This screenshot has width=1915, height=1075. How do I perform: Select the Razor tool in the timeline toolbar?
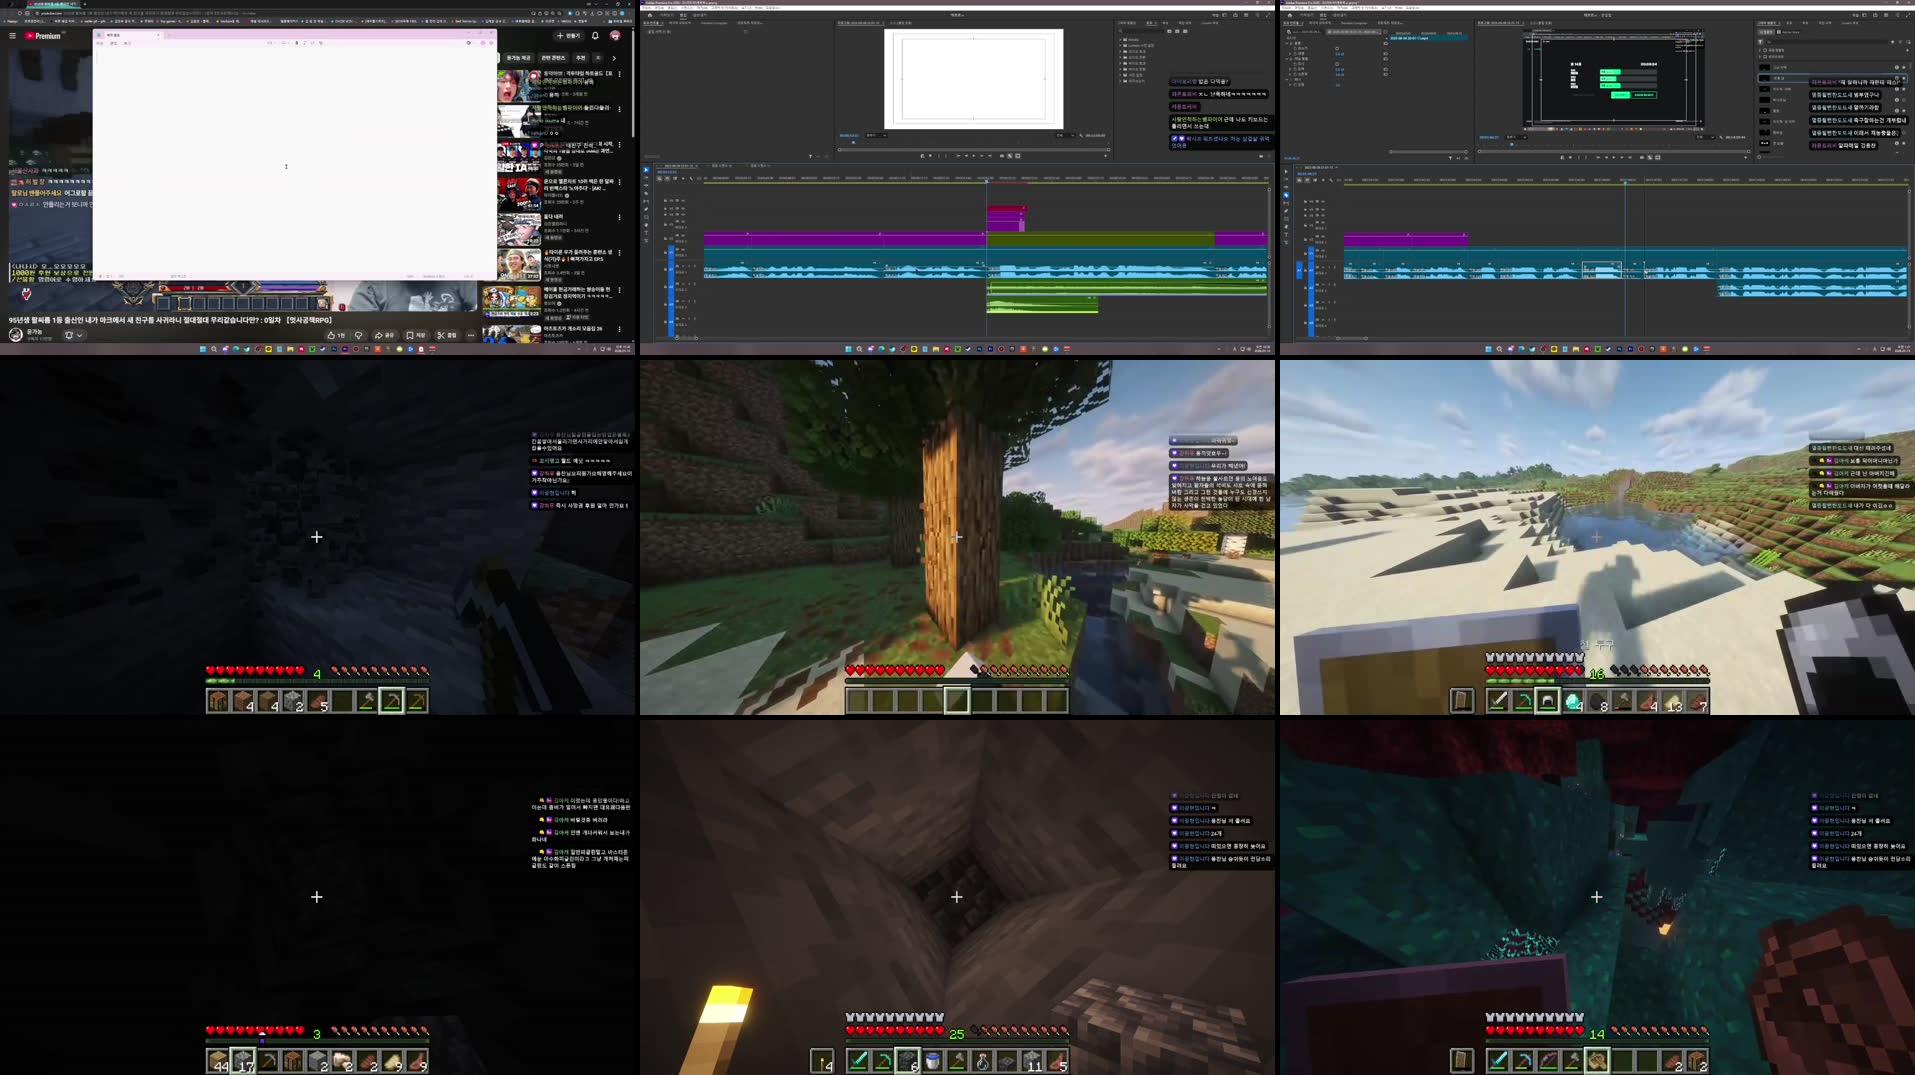pos(646,190)
